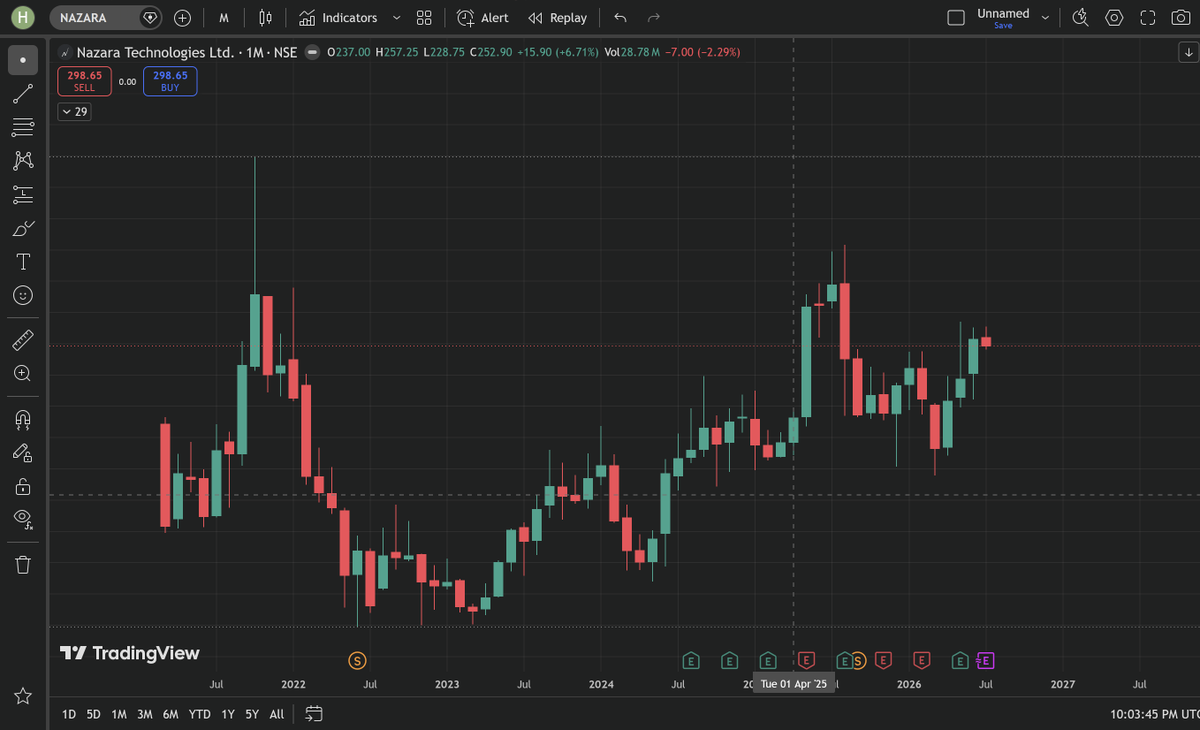Select the 1Y date range
Screen dimensions: 1200x730
228,714
